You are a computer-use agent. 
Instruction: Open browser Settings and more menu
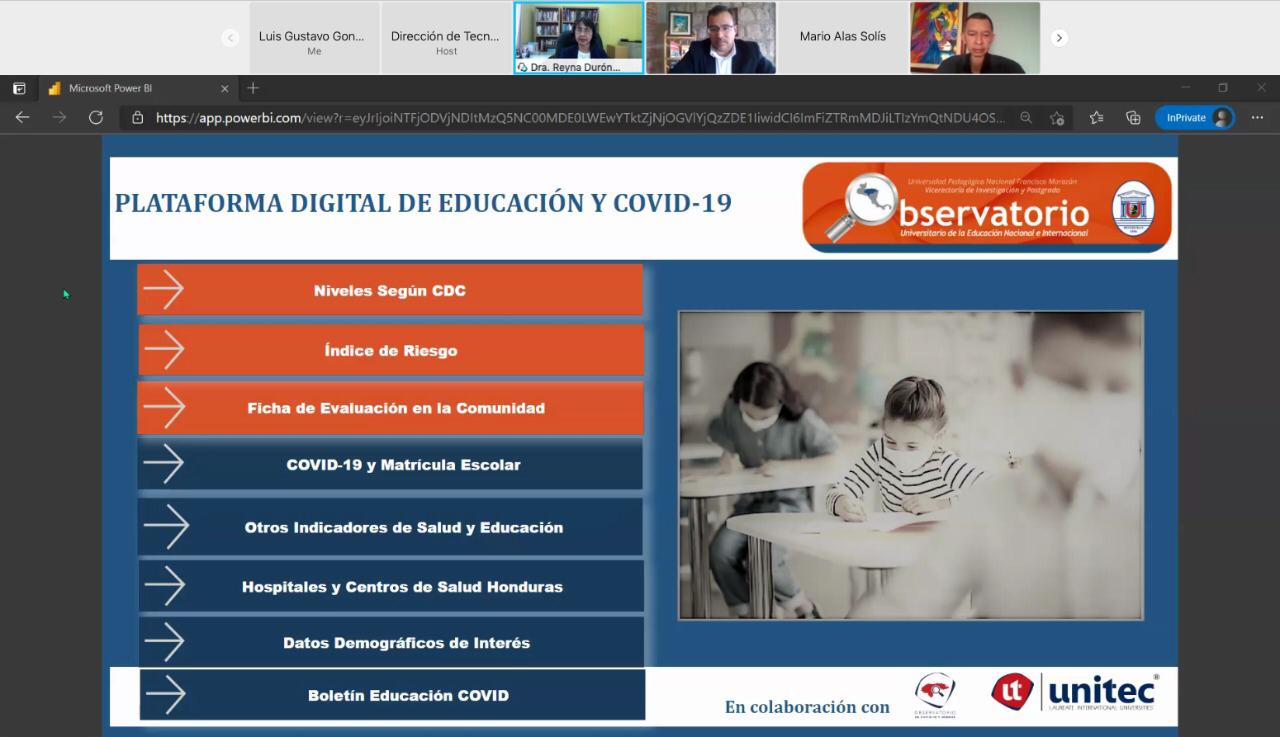click(1258, 118)
